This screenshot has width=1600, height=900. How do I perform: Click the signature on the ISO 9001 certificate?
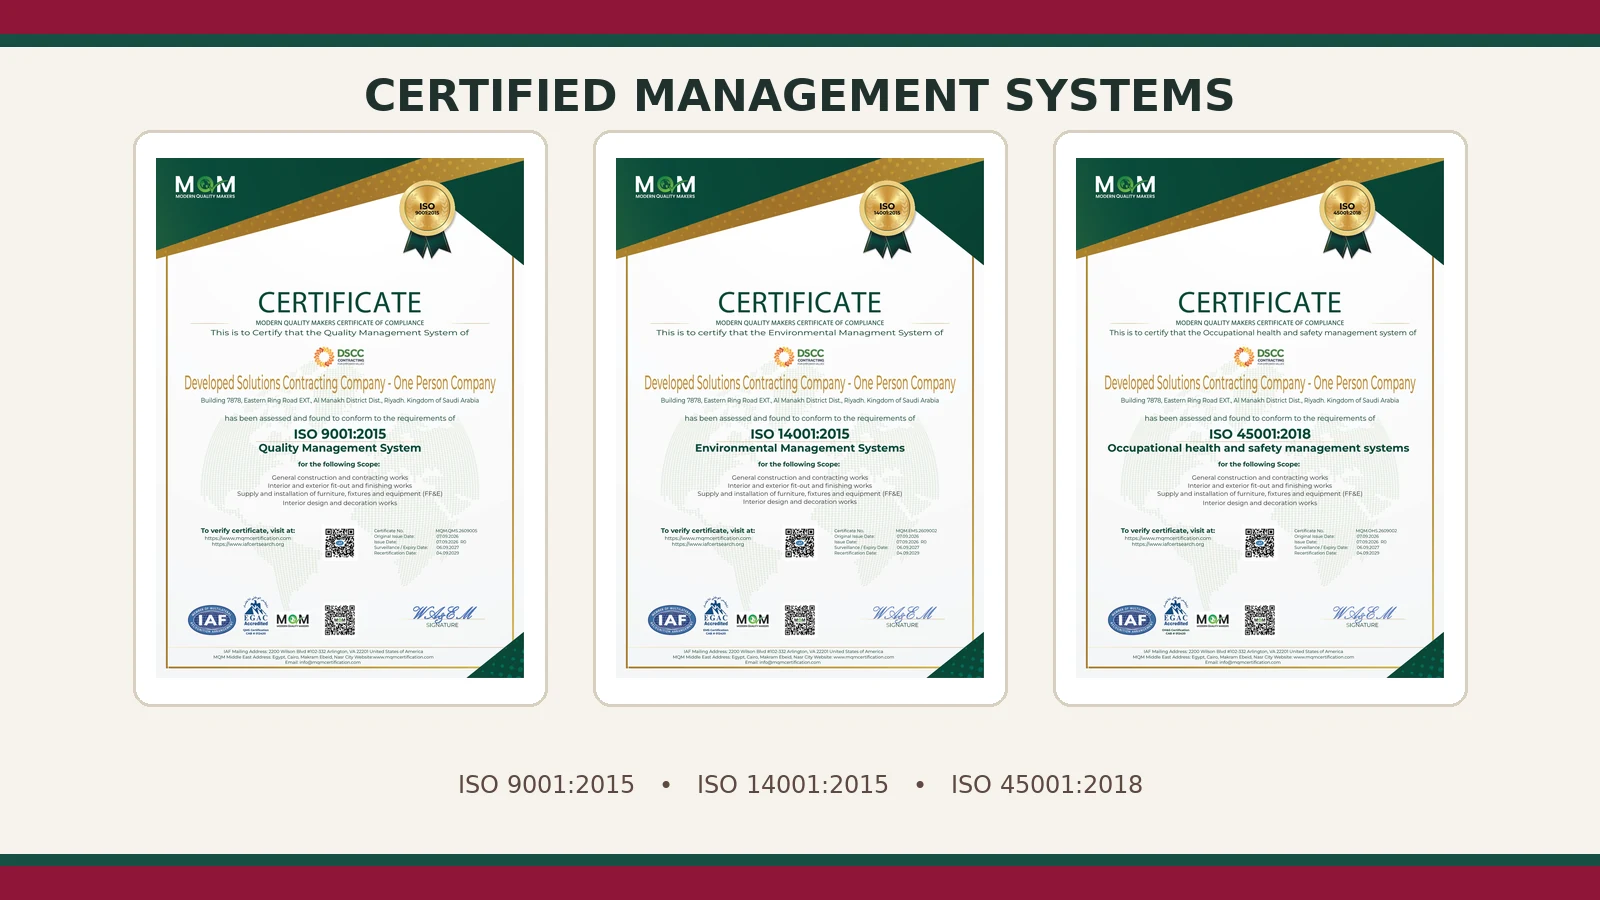click(x=443, y=615)
